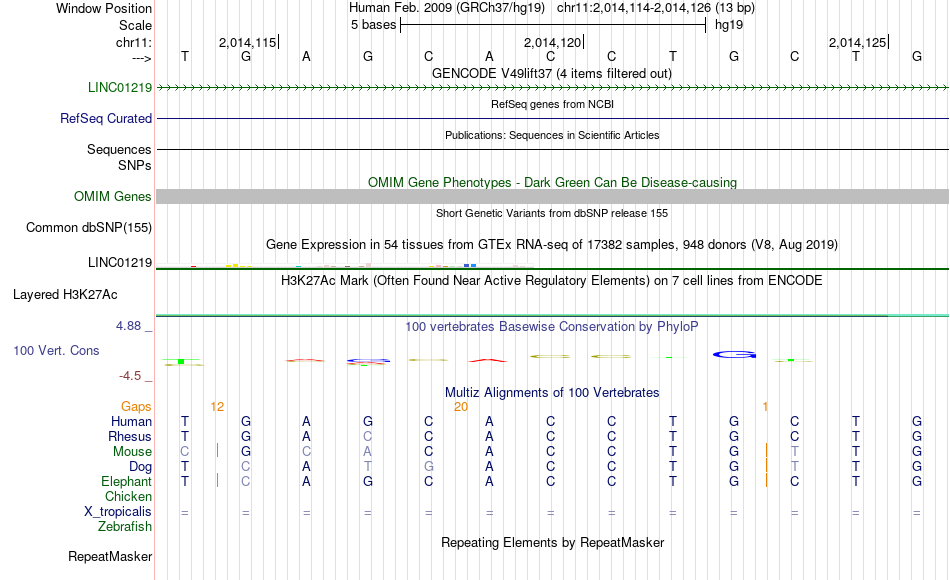
Task: Click the OMIM Gene Phenotypes track title
Action: (x=553, y=182)
